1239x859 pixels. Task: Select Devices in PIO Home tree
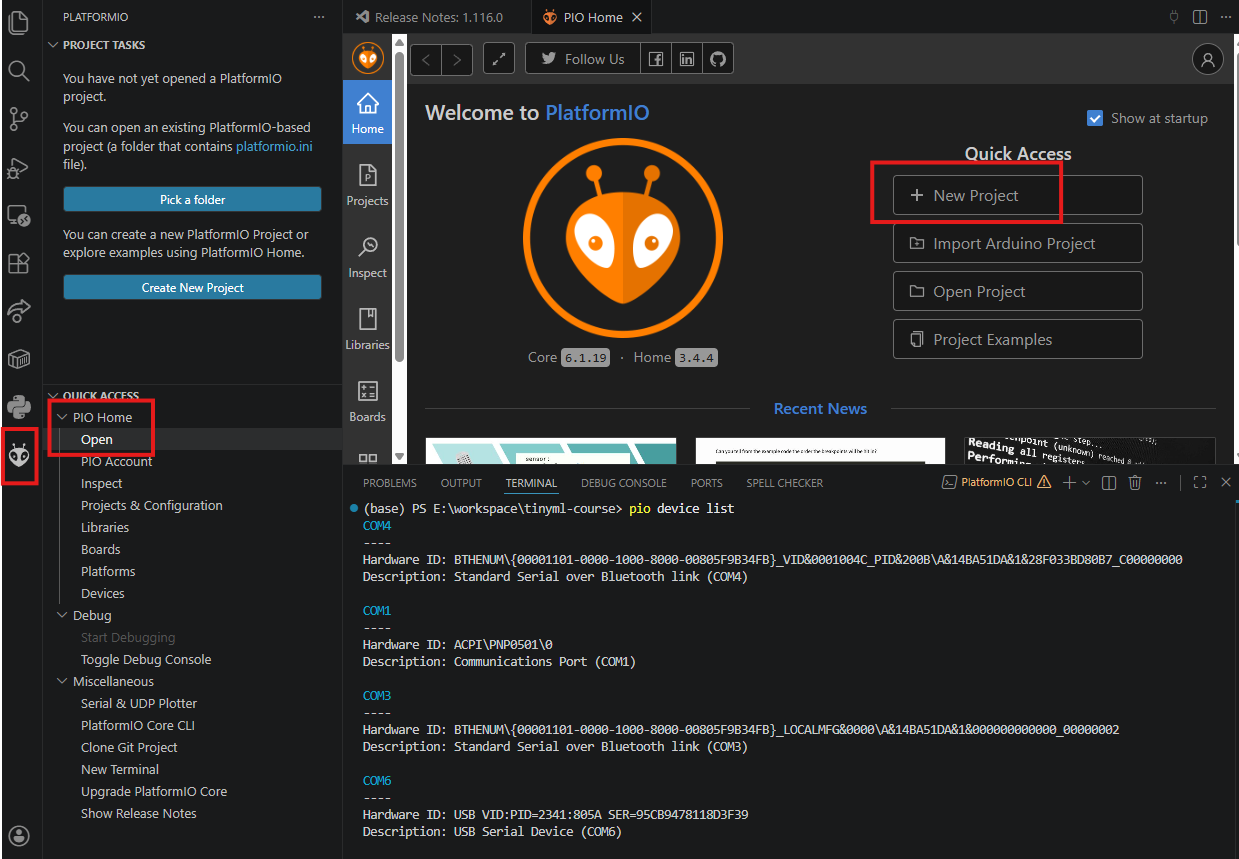(103, 593)
